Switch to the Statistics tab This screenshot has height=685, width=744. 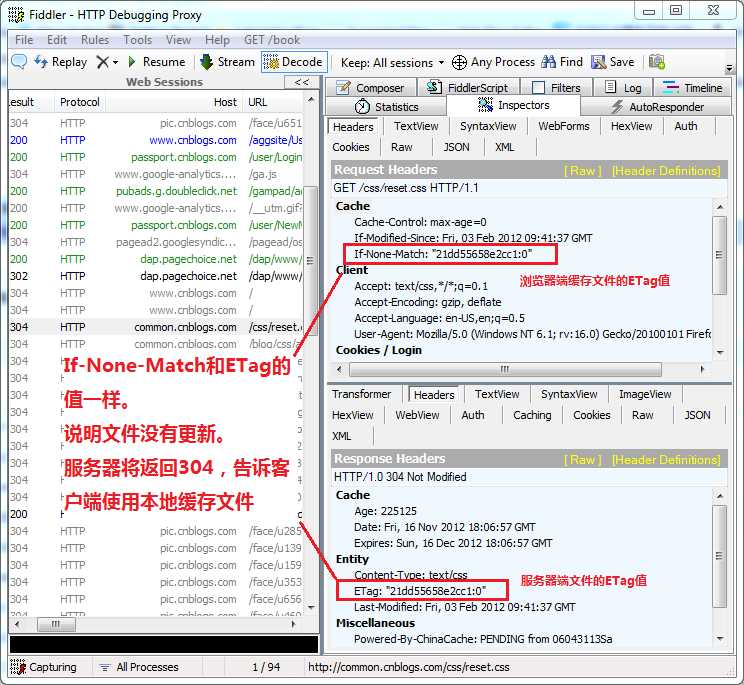[x=387, y=107]
